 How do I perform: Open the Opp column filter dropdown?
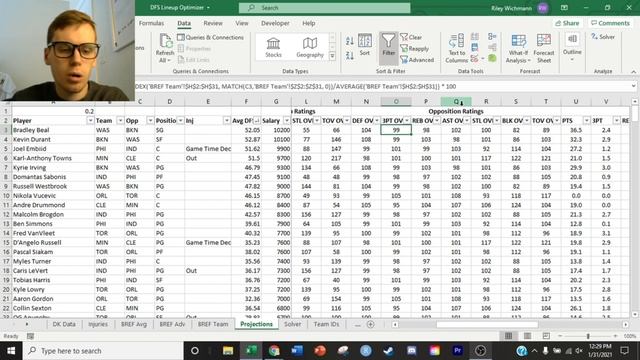click(x=150, y=121)
